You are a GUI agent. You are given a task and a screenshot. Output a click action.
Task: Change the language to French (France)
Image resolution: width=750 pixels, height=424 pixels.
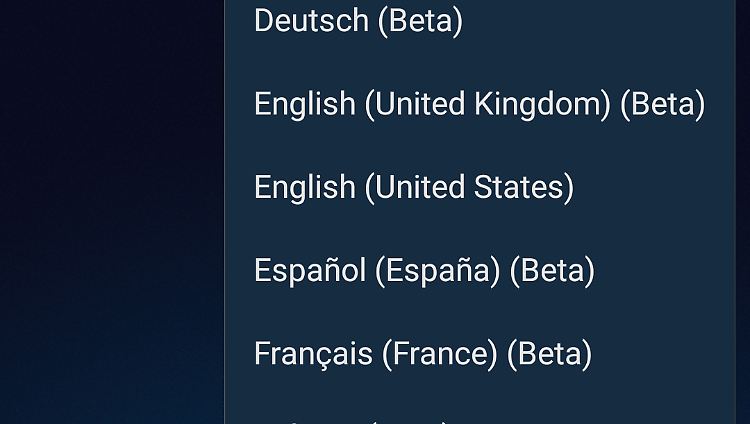pos(422,353)
